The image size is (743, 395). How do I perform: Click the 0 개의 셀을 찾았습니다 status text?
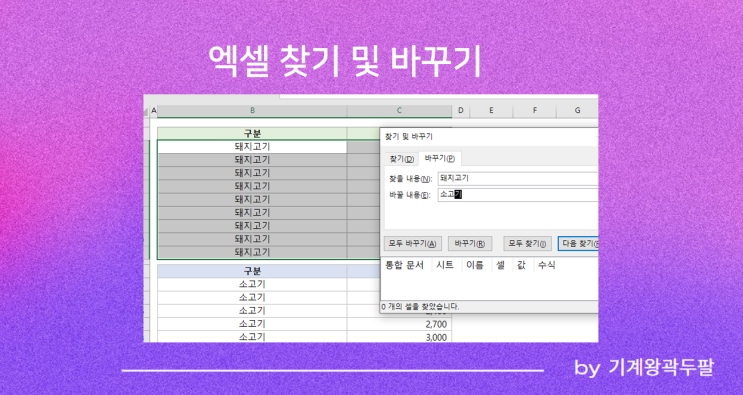420,306
